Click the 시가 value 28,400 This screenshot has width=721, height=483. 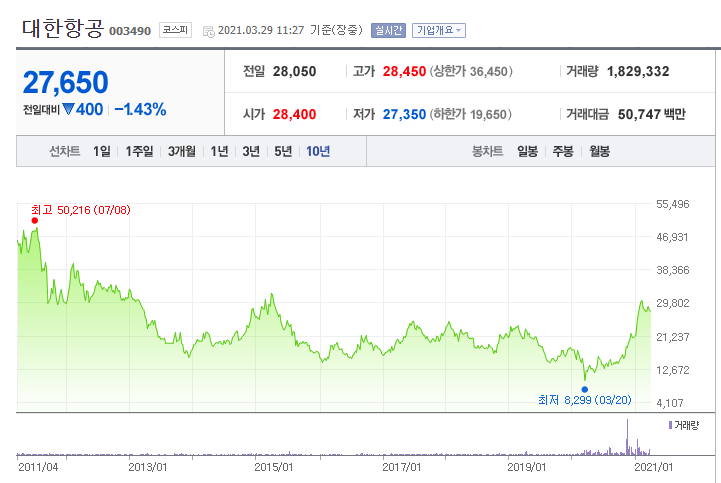[294, 115]
